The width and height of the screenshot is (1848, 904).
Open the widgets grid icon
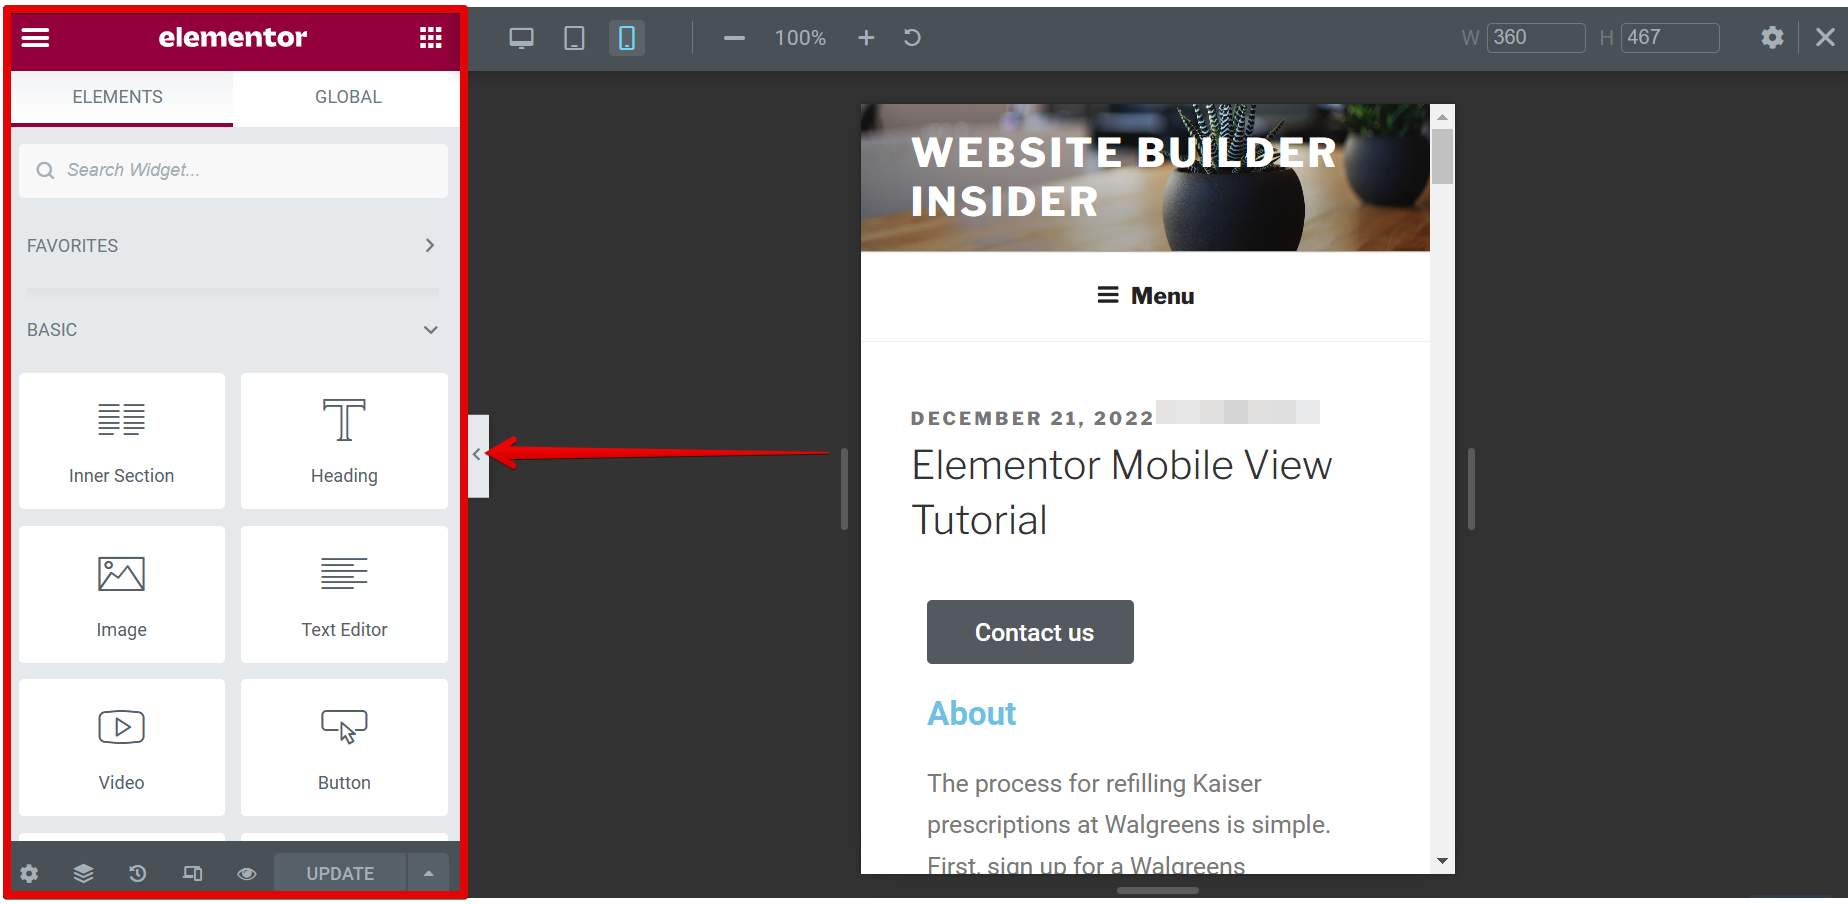tap(430, 38)
